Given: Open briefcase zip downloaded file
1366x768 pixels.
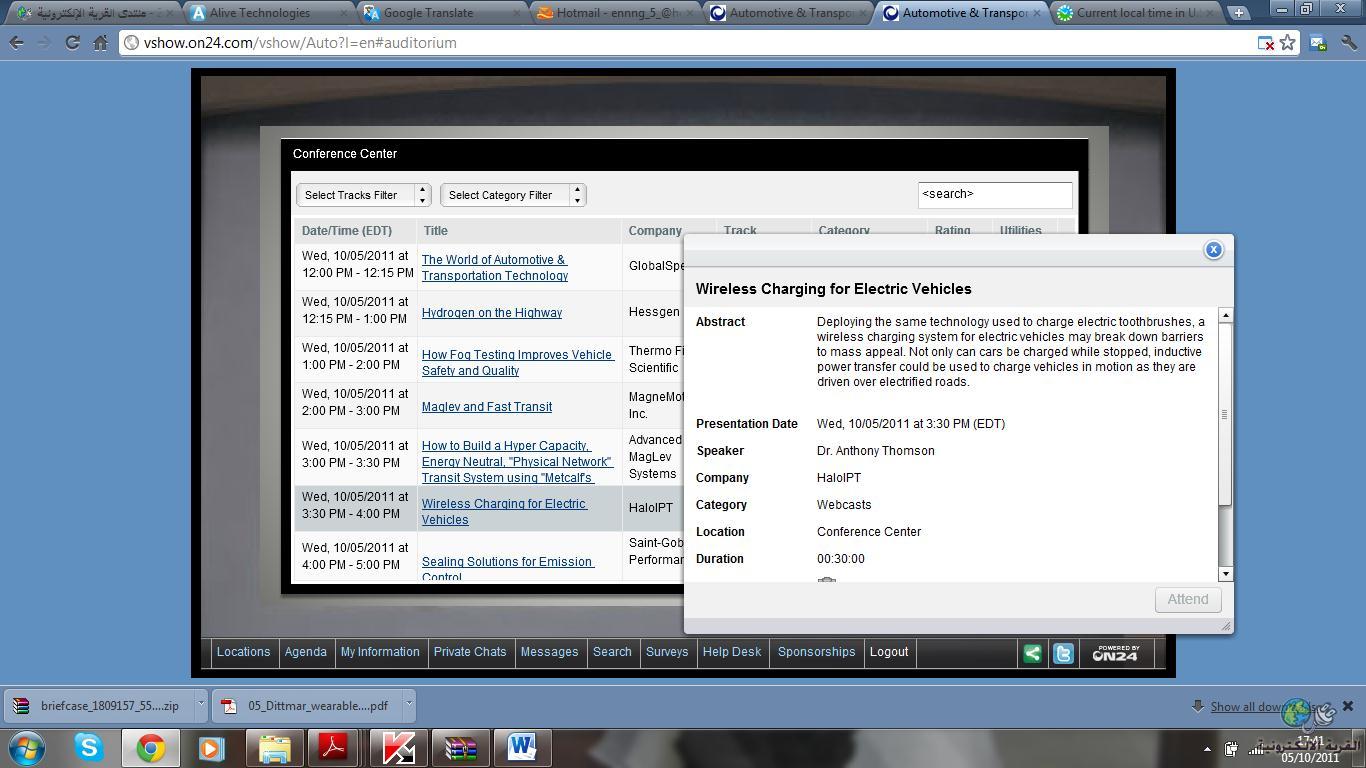Looking at the screenshot, I should coord(98,705).
